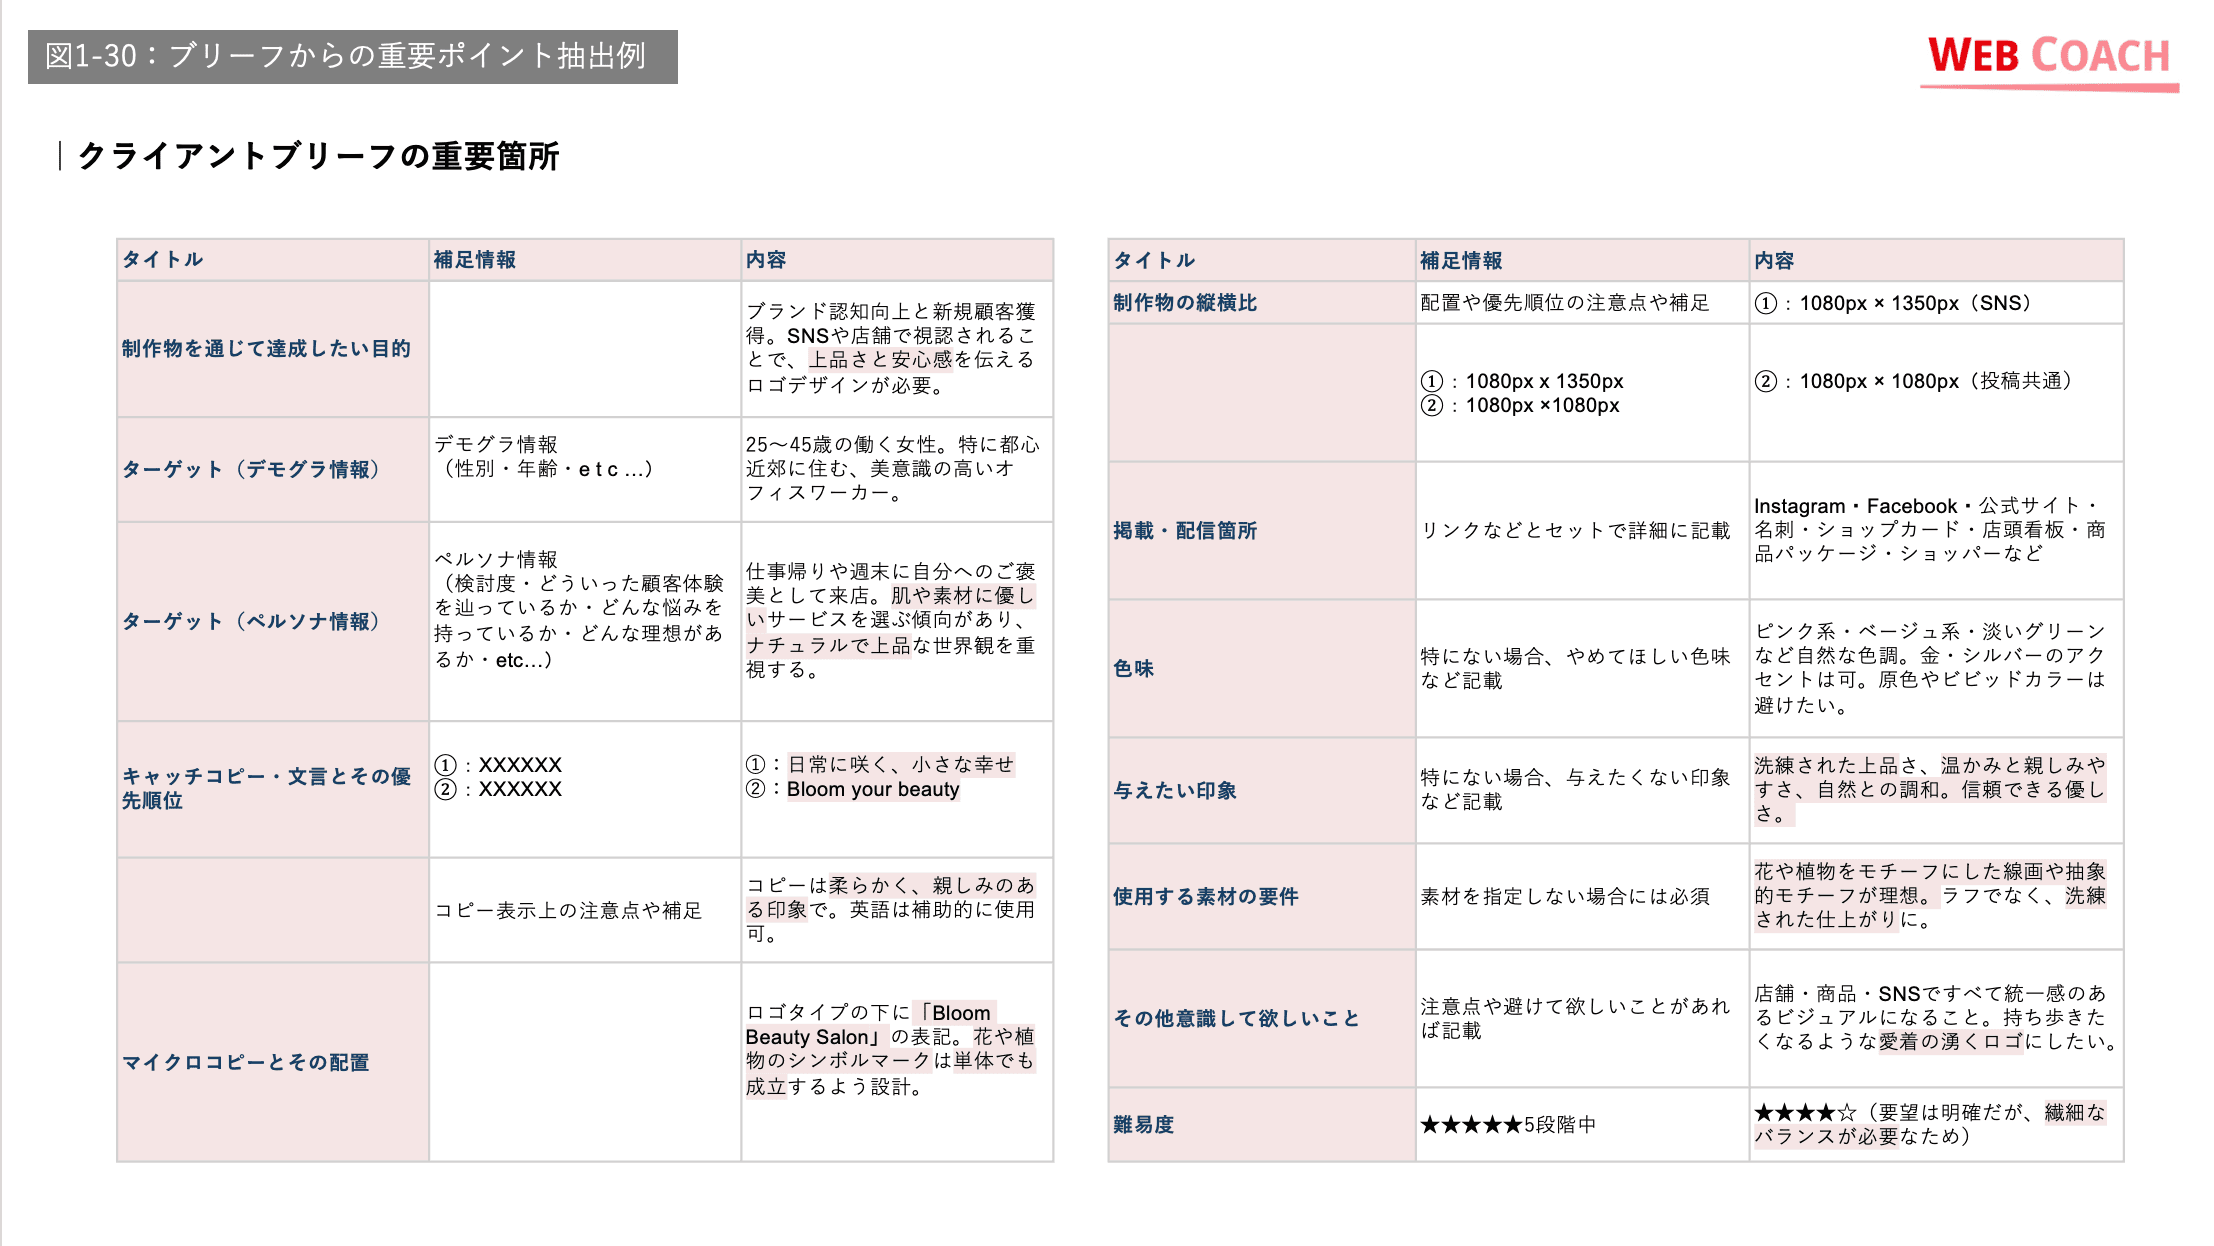Select cell 素材を指定しない場合には必須

[x=1583, y=897]
